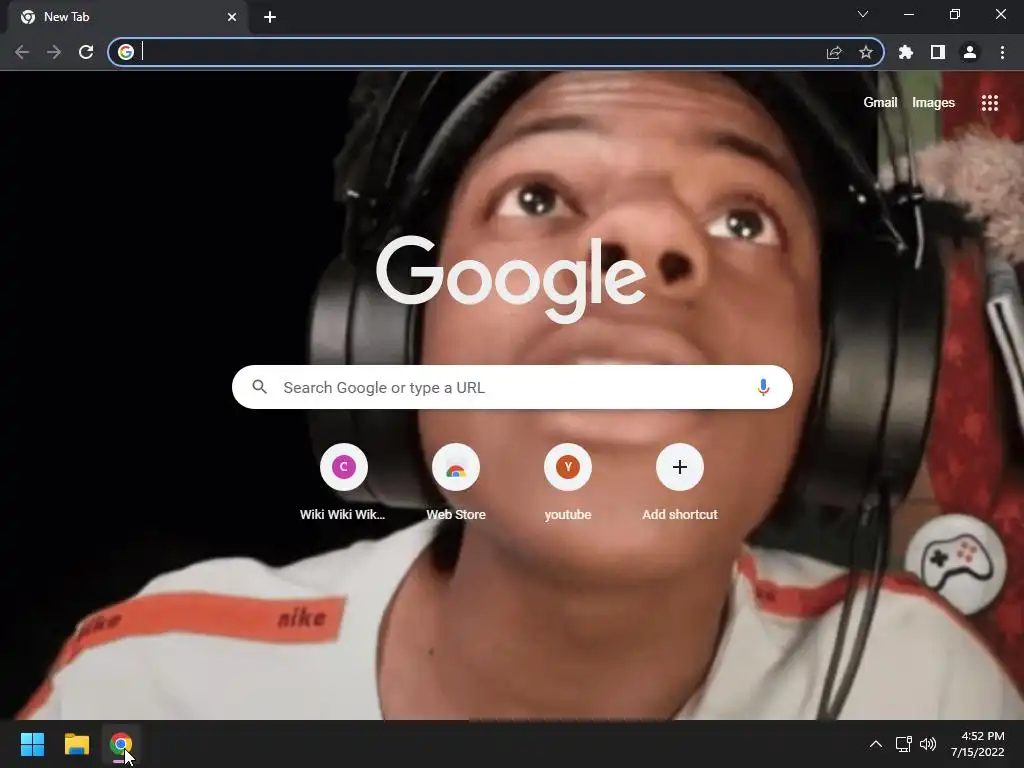1024x768 pixels.
Task: Start voice search with microphone icon
Action: (x=763, y=387)
